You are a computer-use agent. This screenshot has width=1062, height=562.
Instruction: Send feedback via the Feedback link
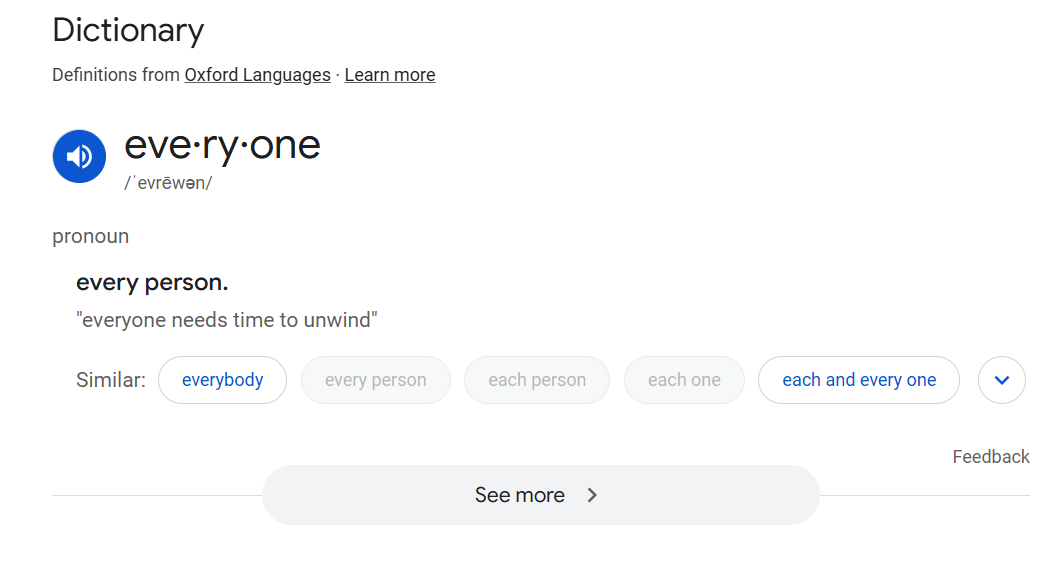991,456
